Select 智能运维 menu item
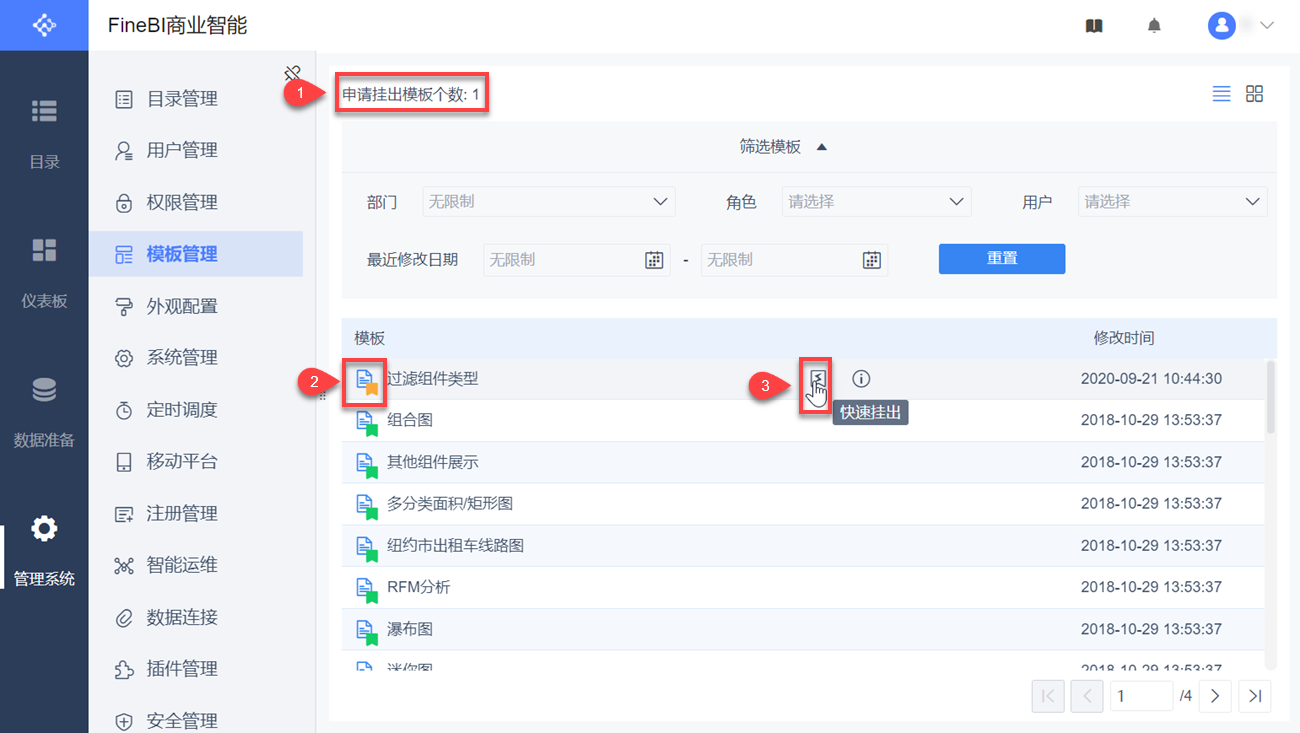 [196, 565]
